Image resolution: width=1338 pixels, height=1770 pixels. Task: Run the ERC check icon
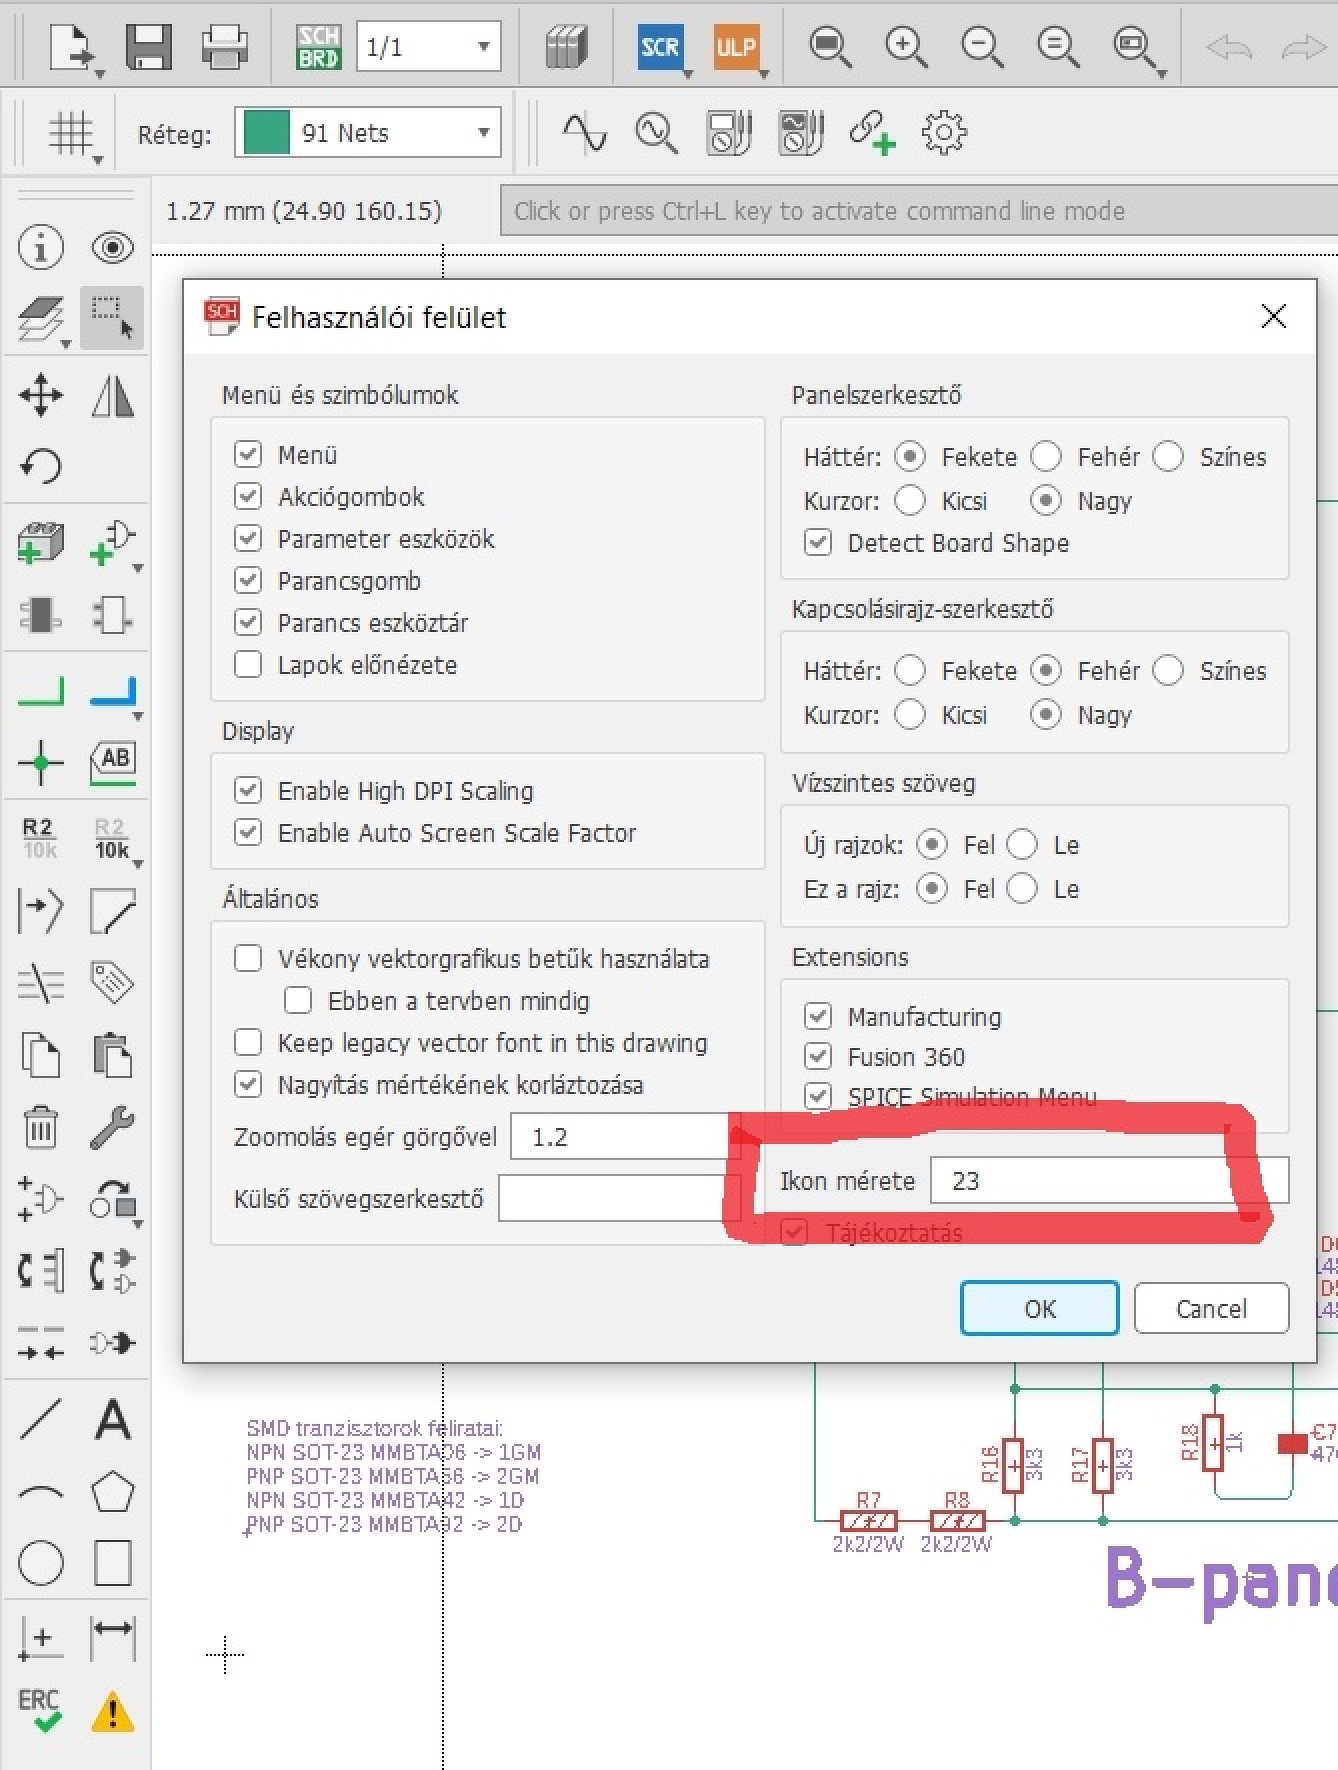pos(41,1710)
